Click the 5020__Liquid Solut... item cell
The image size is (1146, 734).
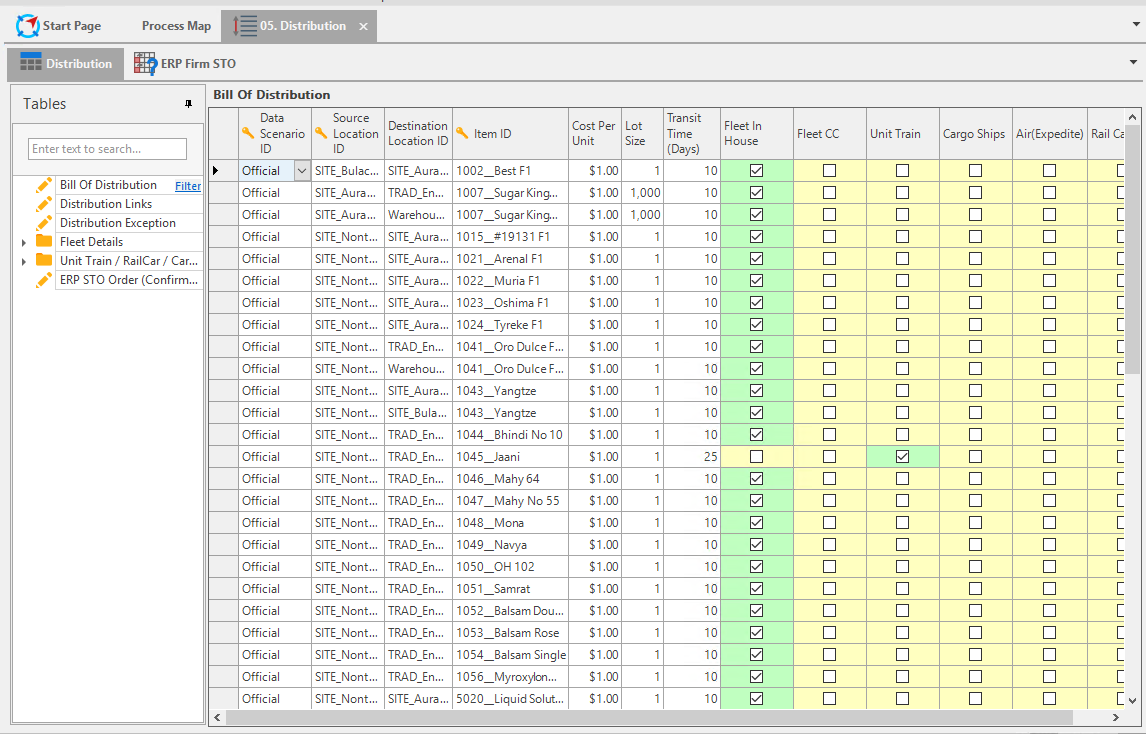(x=510, y=699)
